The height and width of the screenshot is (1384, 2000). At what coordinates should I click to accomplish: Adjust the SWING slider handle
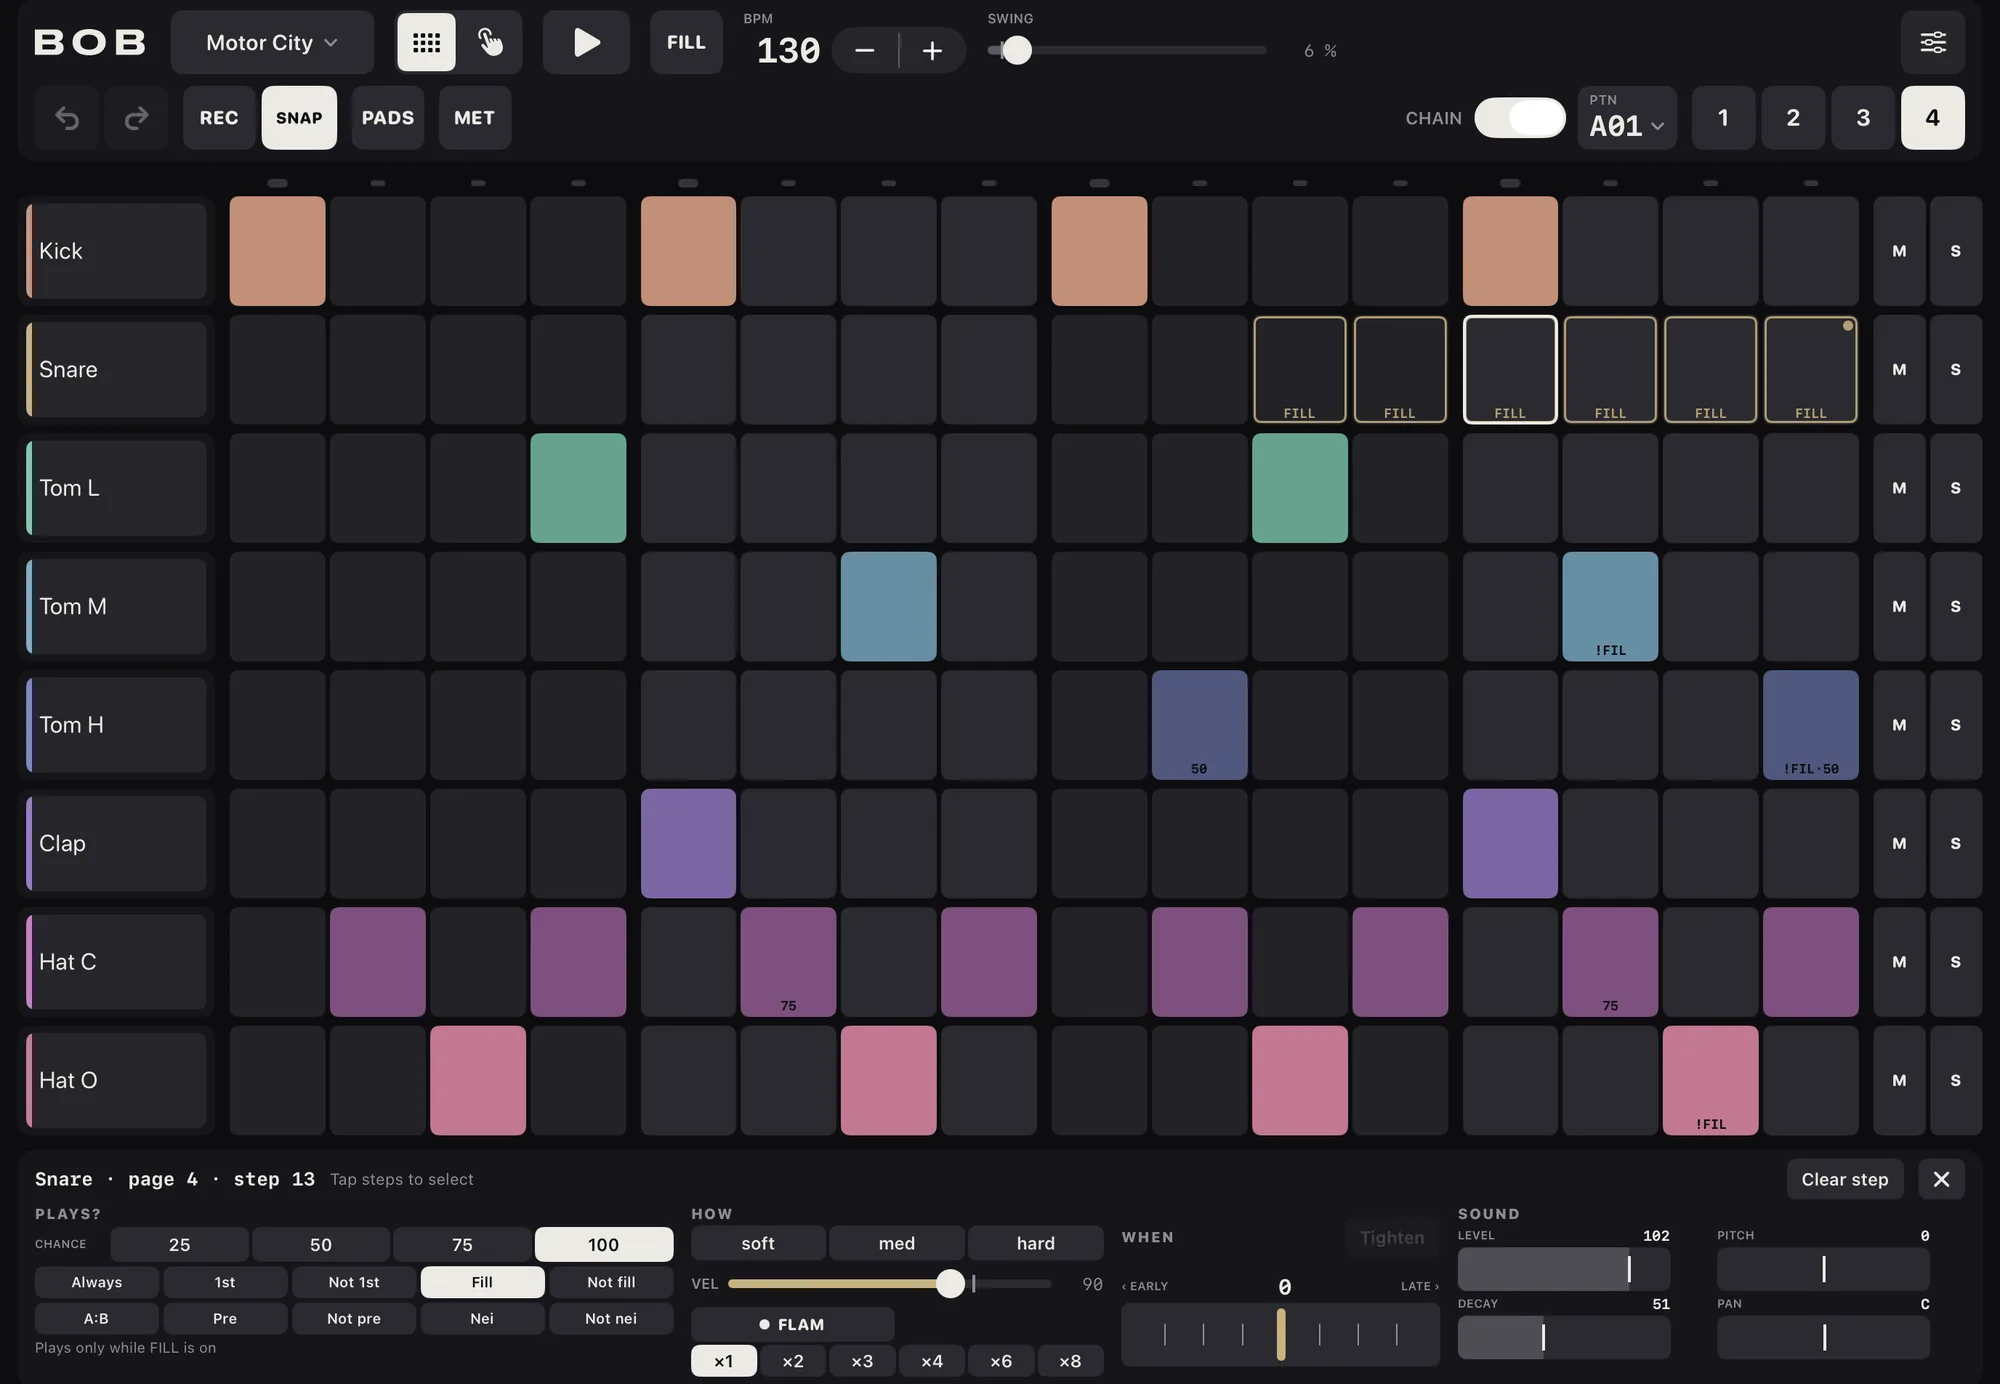[x=1017, y=50]
